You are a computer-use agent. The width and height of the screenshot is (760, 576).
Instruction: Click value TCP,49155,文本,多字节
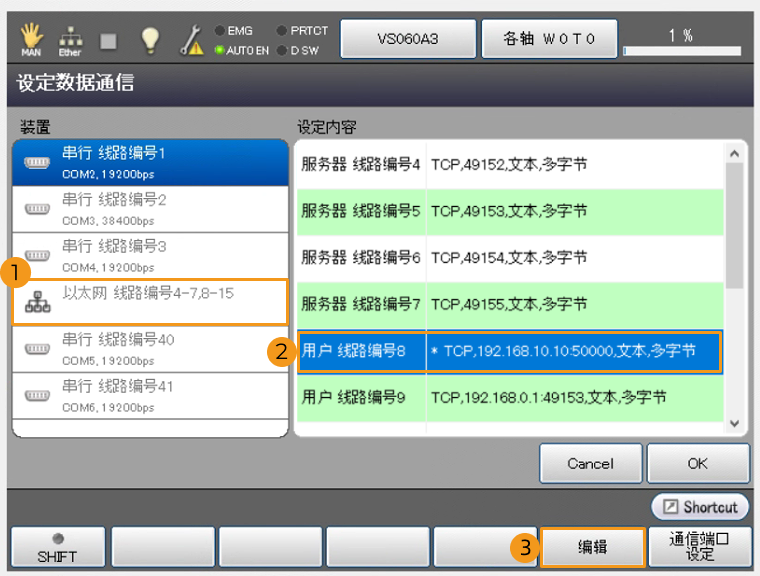pos(509,304)
